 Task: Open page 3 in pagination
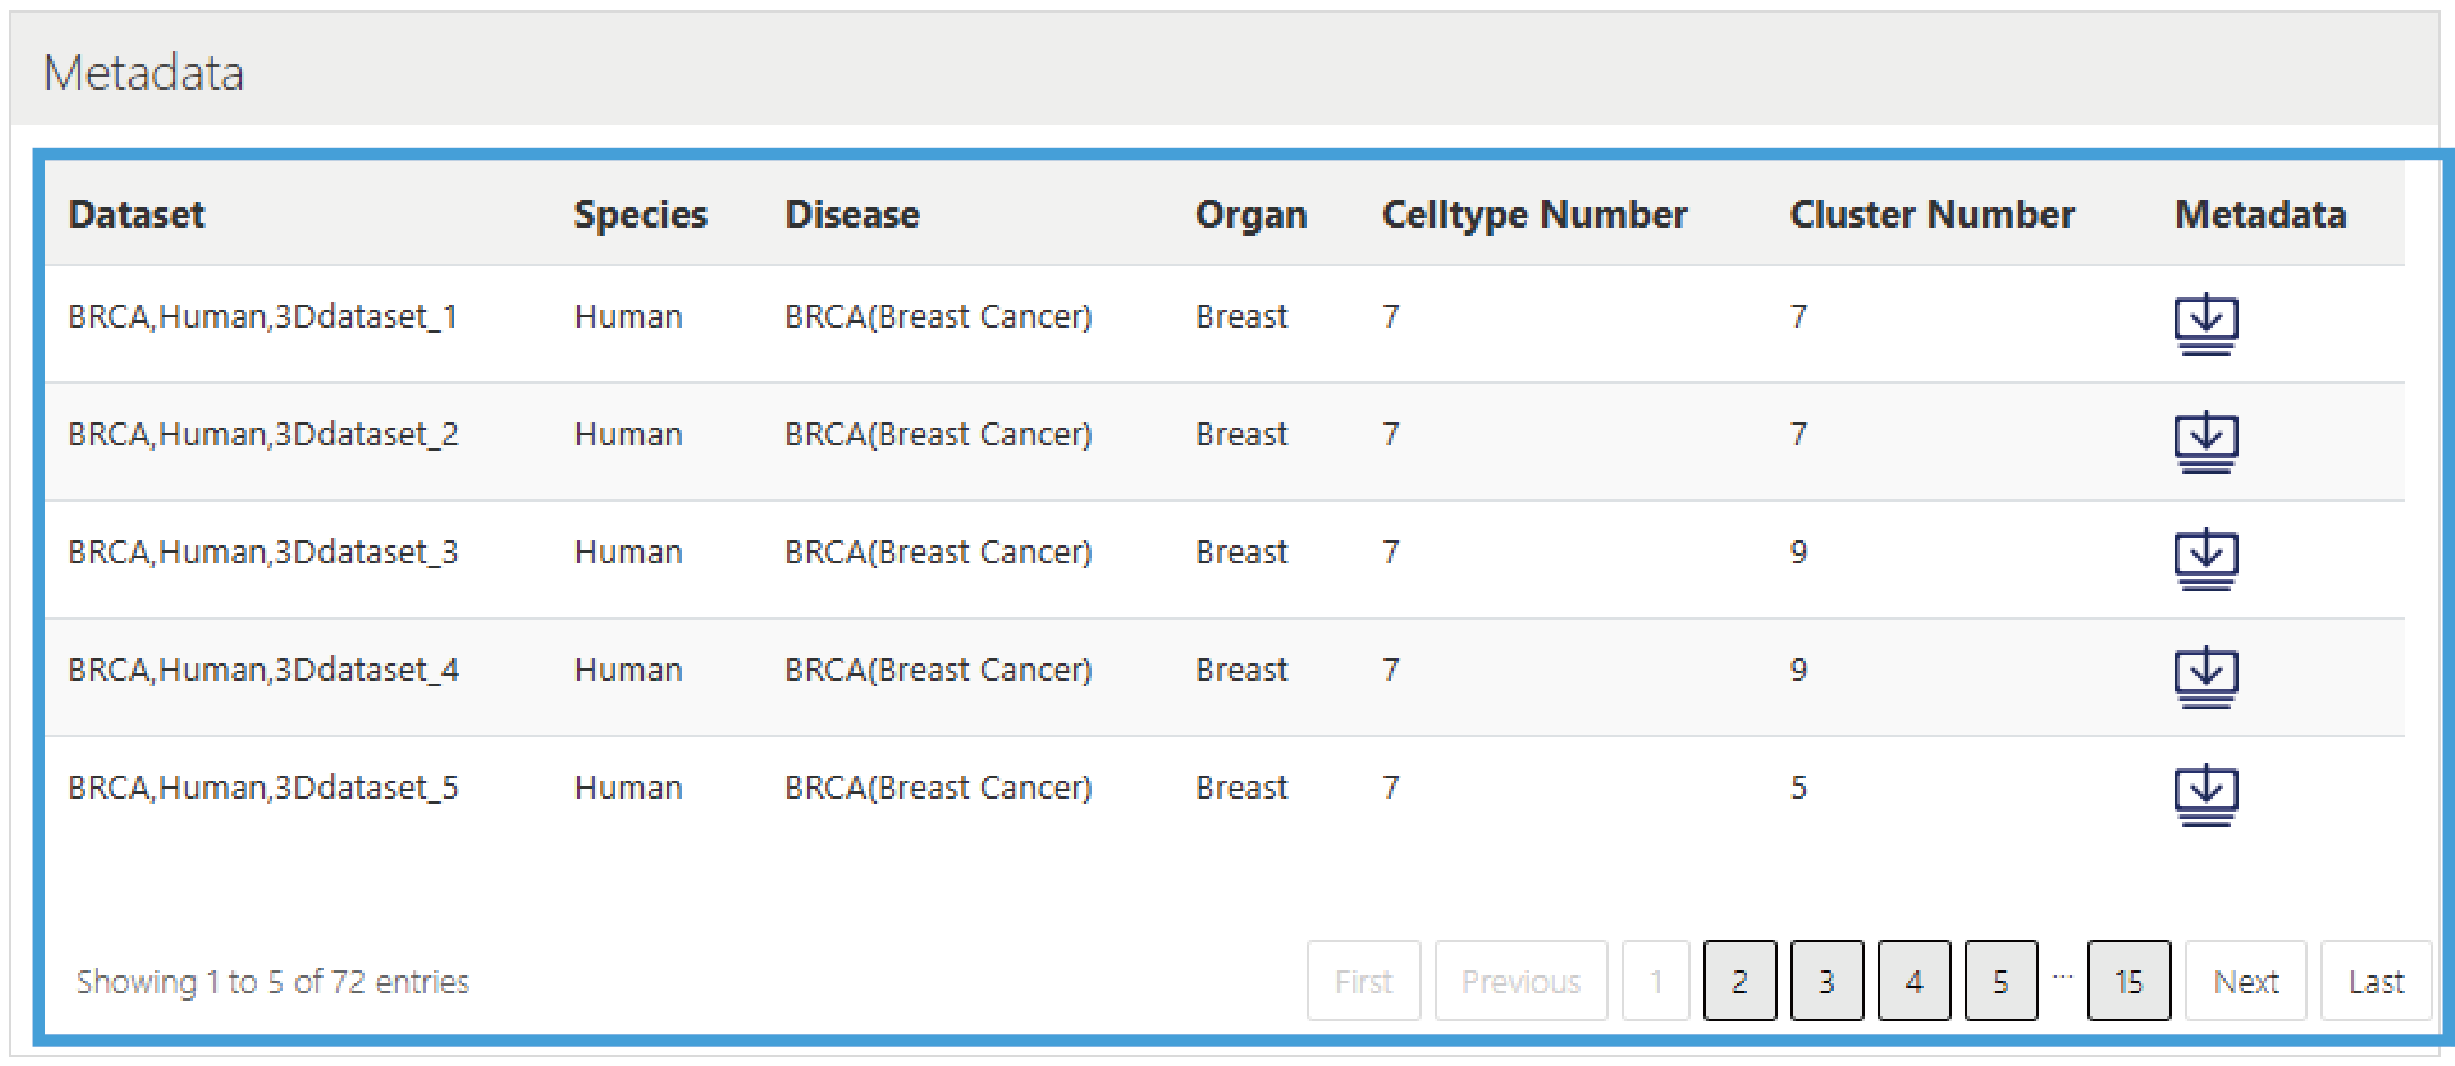(1826, 981)
